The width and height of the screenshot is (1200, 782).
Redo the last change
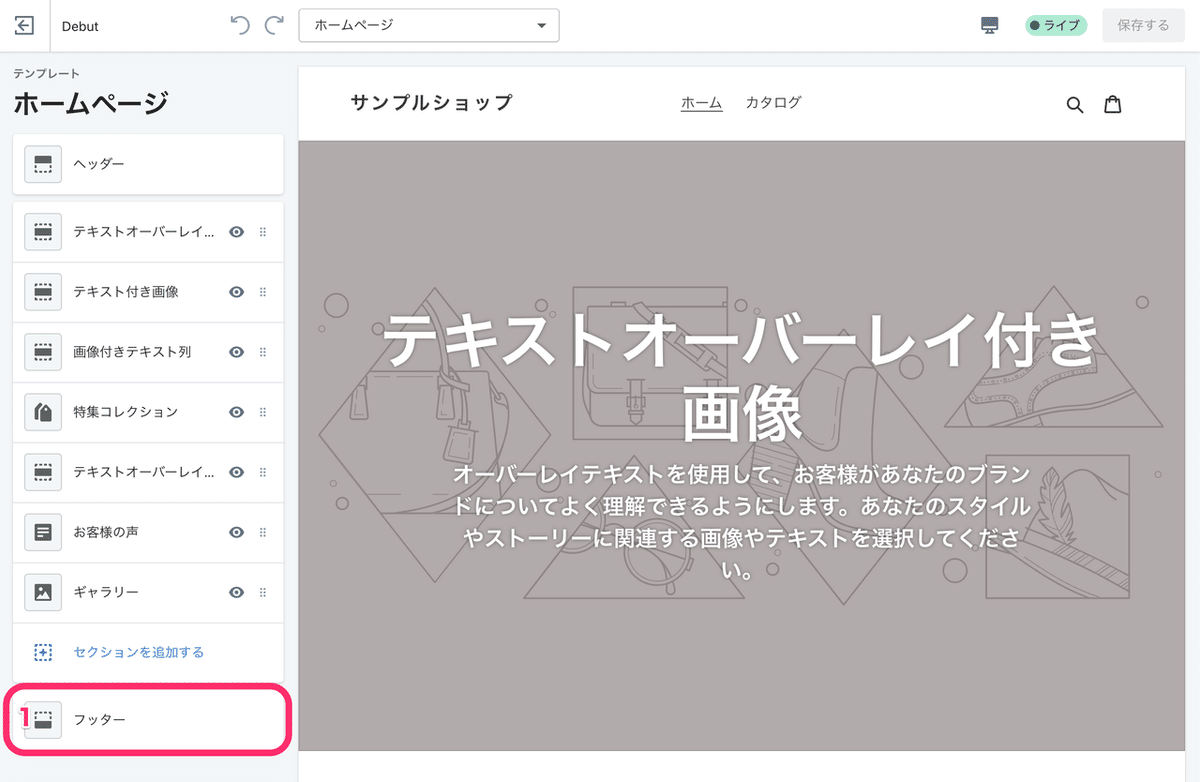coord(274,25)
